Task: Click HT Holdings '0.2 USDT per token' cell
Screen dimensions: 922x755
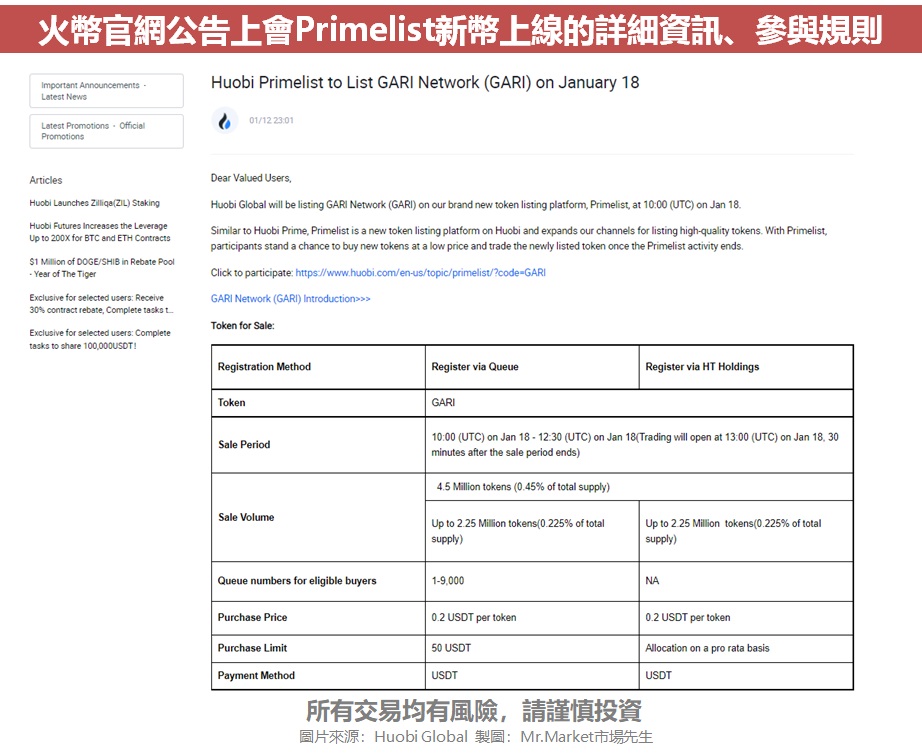Action: [x=746, y=617]
